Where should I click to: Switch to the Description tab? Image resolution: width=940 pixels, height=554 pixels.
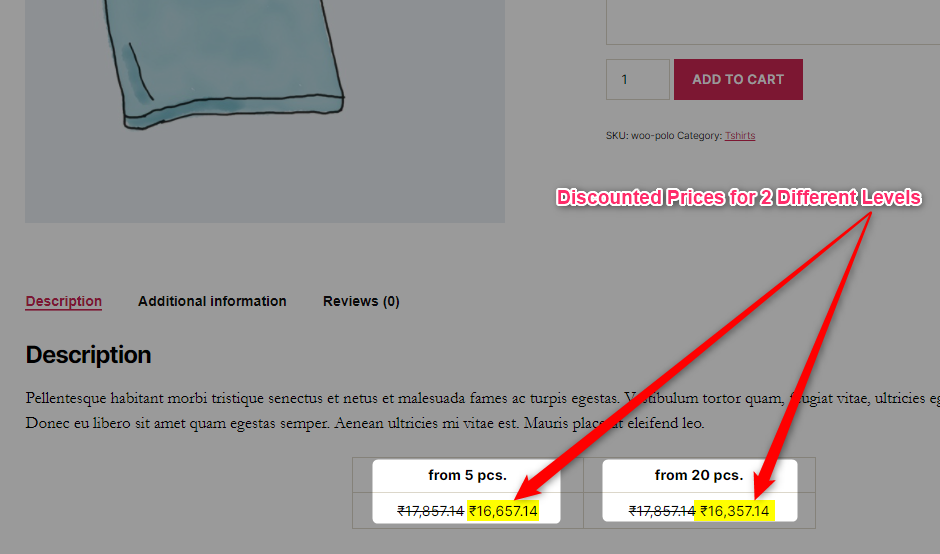tap(64, 301)
